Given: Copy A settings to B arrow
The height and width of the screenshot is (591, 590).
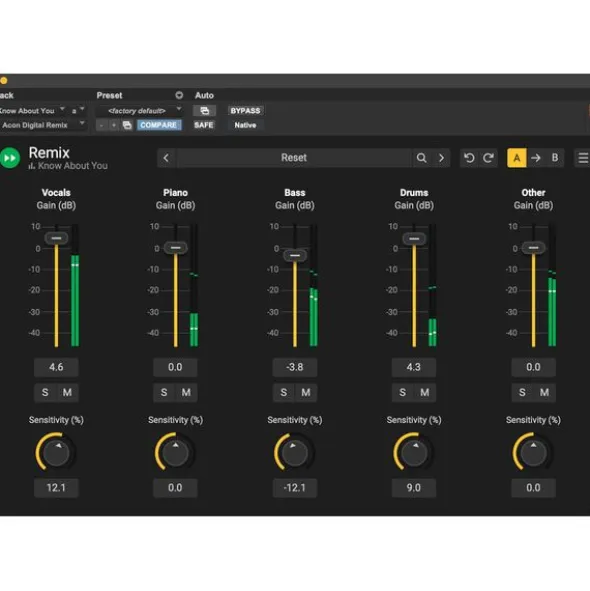Looking at the screenshot, I should tap(536, 158).
